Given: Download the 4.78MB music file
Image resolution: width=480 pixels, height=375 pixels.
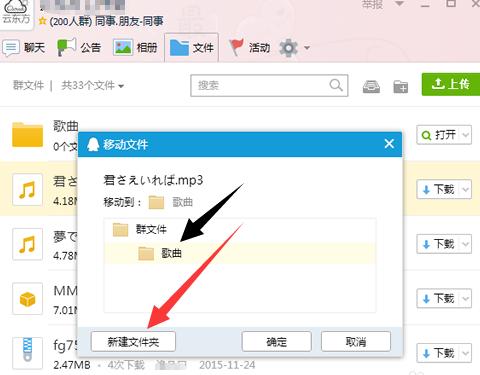Looking at the screenshot, I should click(x=438, y=244).
